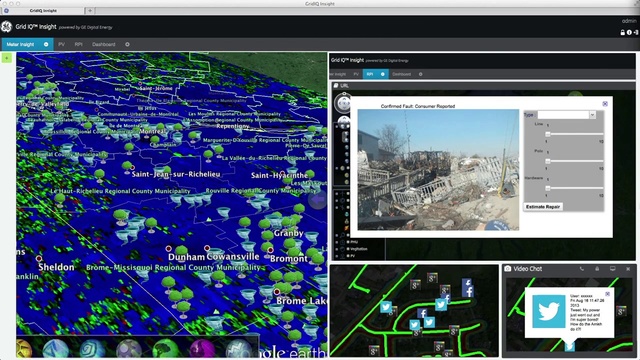Click the Hardware slider handle
Viewport: 640px width, 360px height.
548,188
